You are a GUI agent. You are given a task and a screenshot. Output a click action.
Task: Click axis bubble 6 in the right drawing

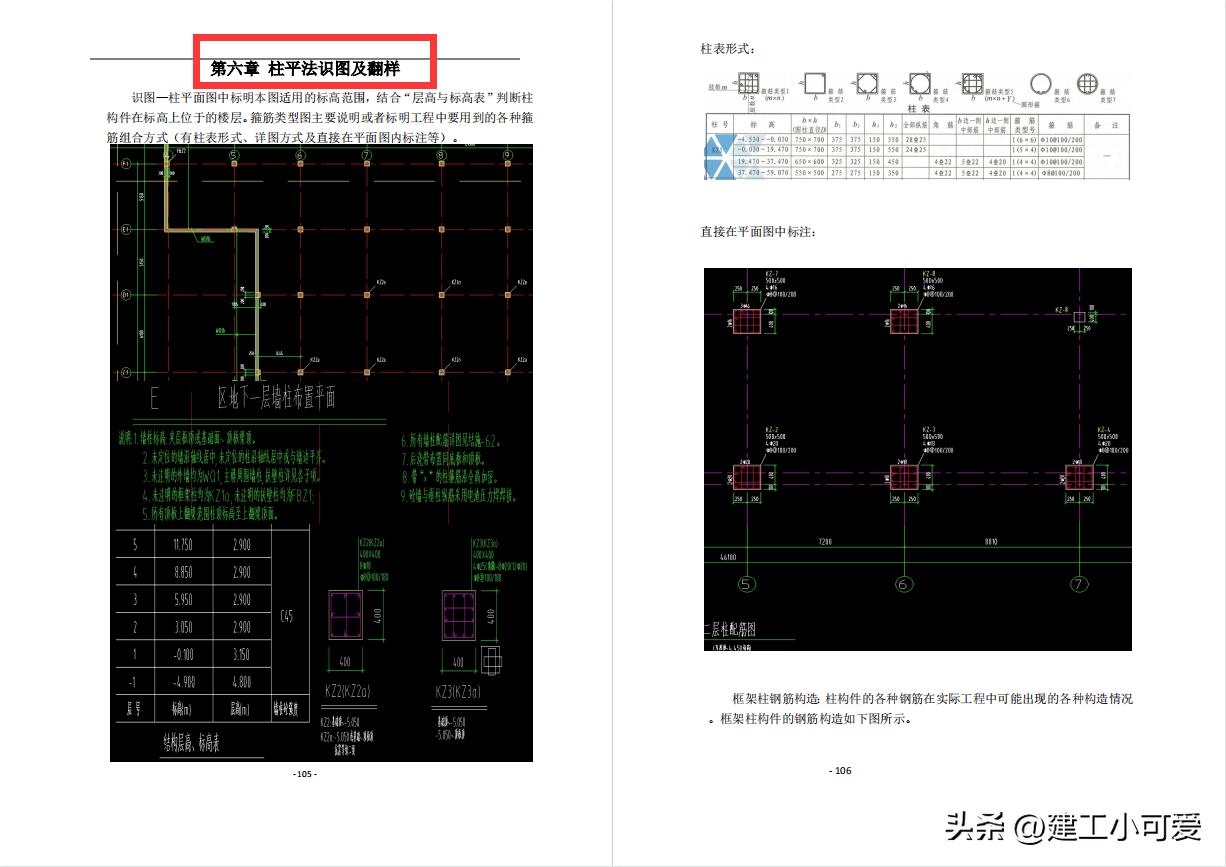[x=903, y=584]
